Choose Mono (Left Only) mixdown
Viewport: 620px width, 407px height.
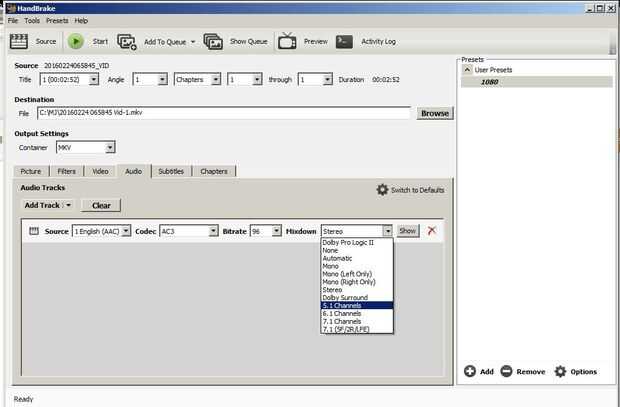pos(357,274)
